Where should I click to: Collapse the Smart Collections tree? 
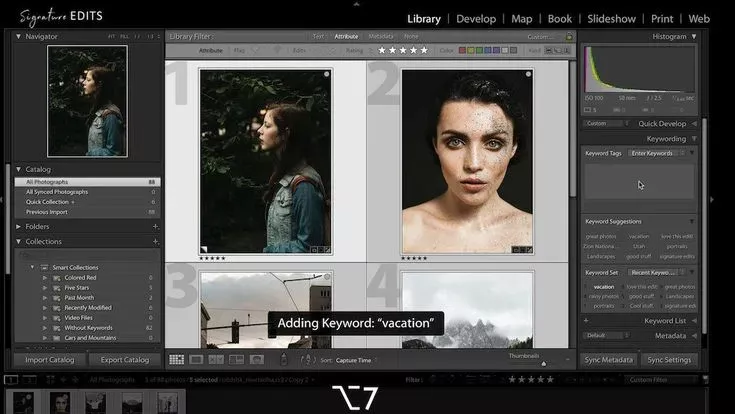click(32, 267)
